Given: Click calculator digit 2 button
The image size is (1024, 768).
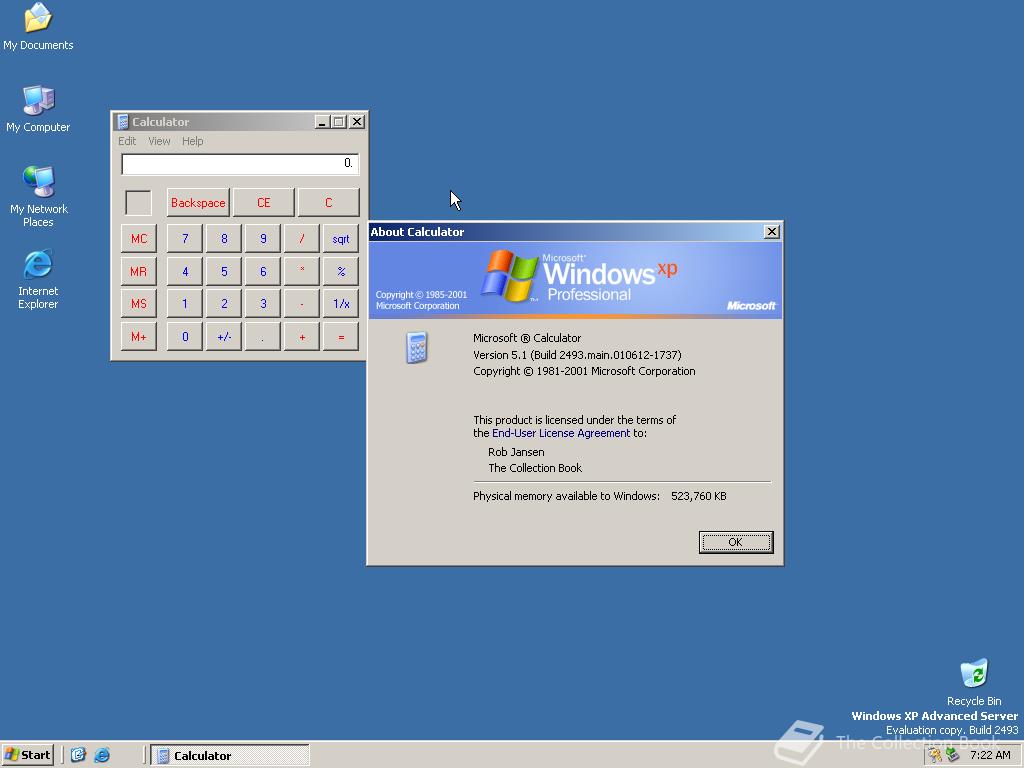Looking at the screenshot, I should (224, 304).
